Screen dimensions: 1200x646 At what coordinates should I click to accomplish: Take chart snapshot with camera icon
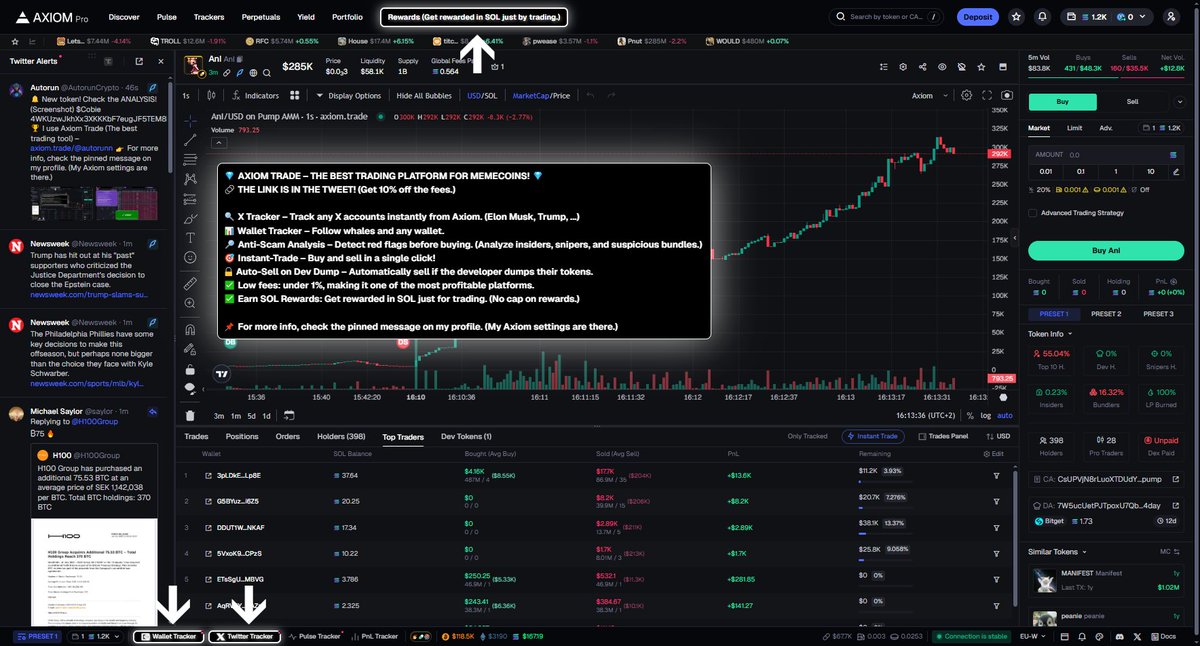point(1006,96)
